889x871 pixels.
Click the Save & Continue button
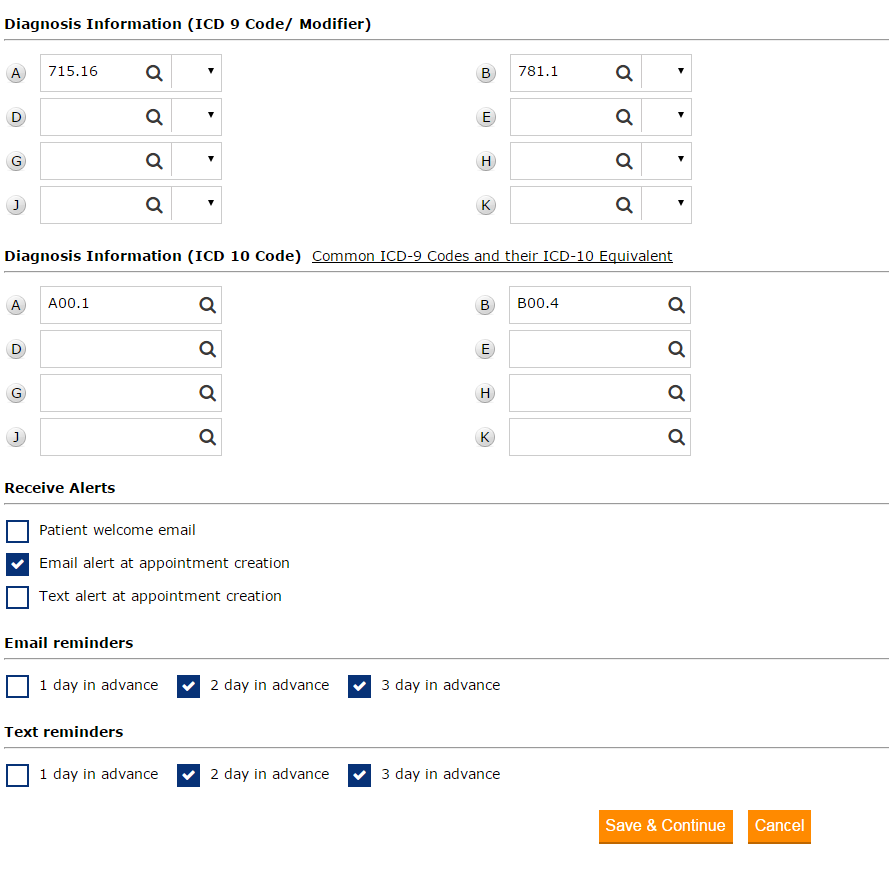click(x=665, y=826)
